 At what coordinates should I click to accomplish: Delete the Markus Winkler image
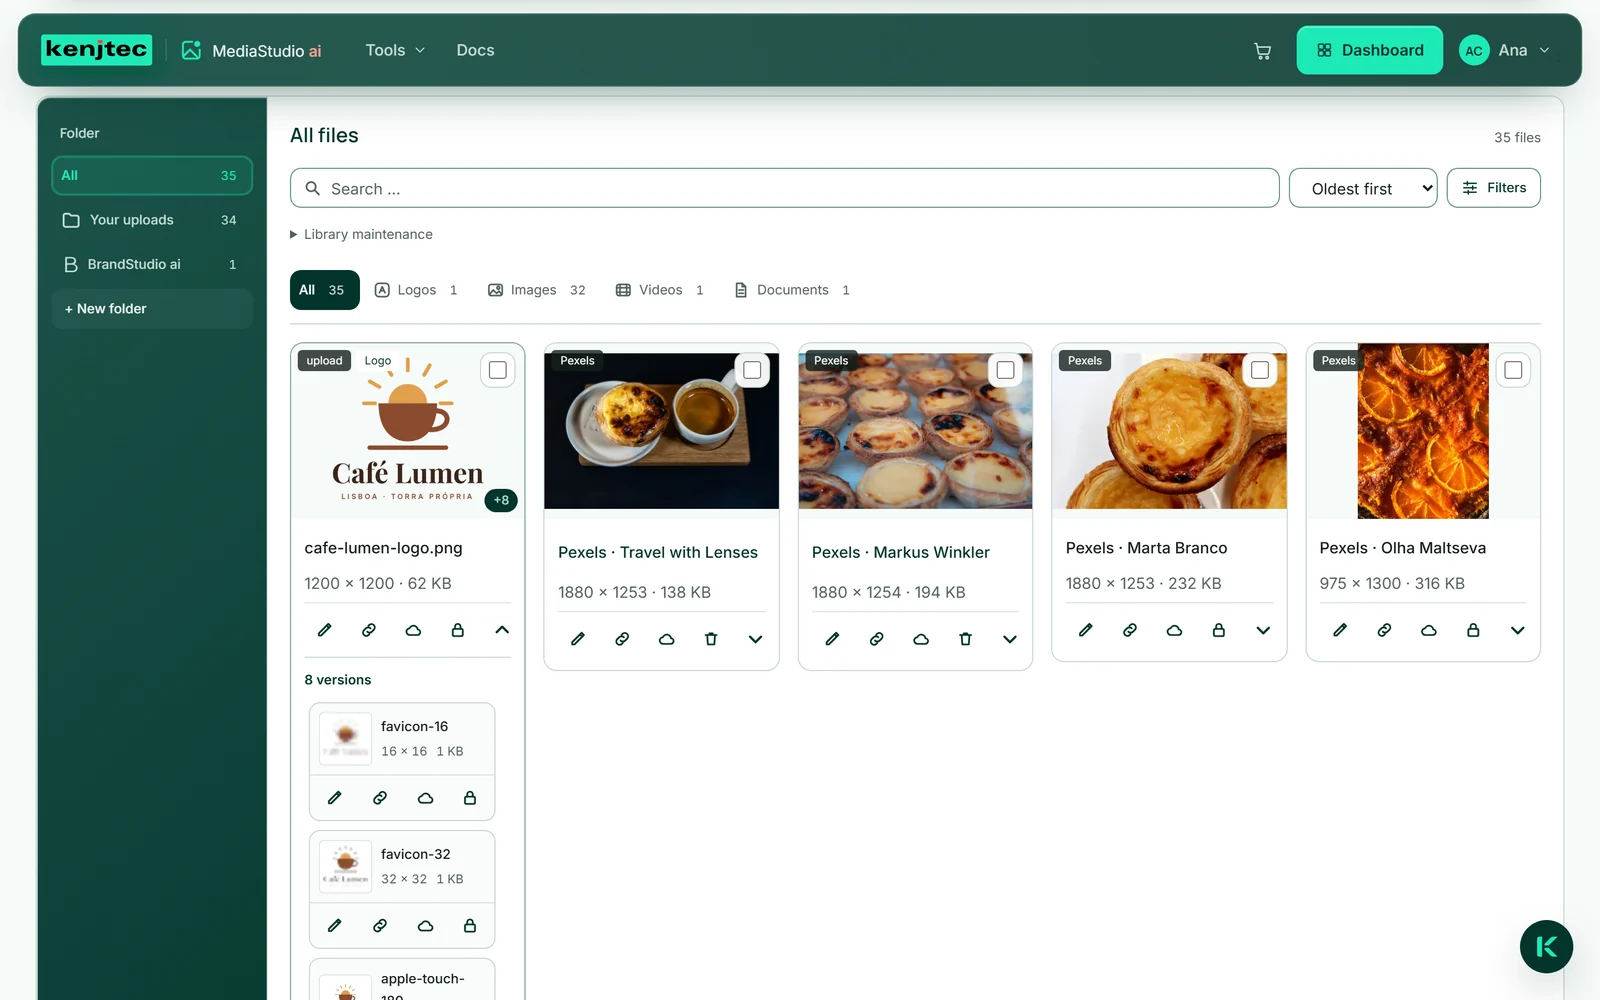(x=965, y=639)
